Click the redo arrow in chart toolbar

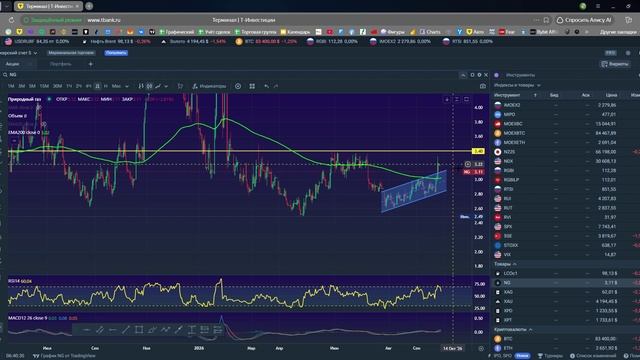[276, 86]
